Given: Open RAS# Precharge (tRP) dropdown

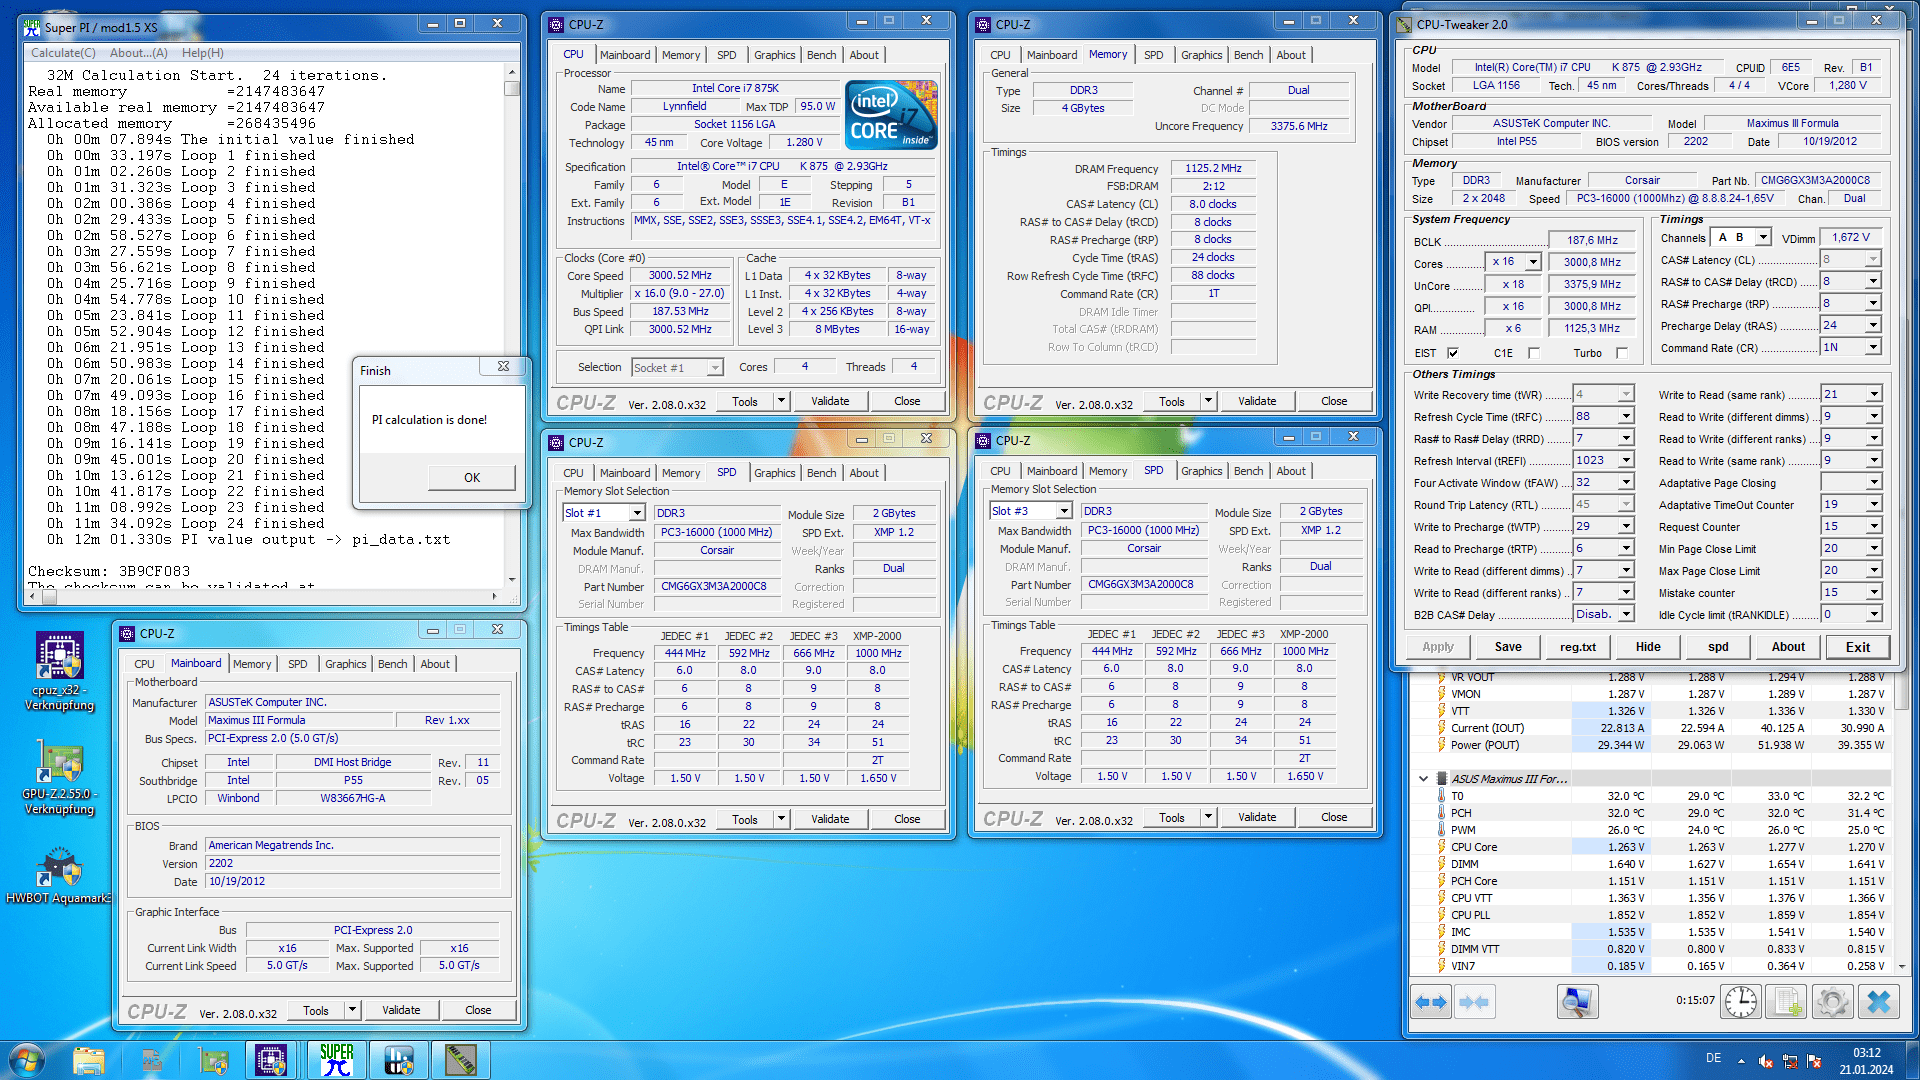Looking at the screenshot, I should click(x=1873, y=303).
